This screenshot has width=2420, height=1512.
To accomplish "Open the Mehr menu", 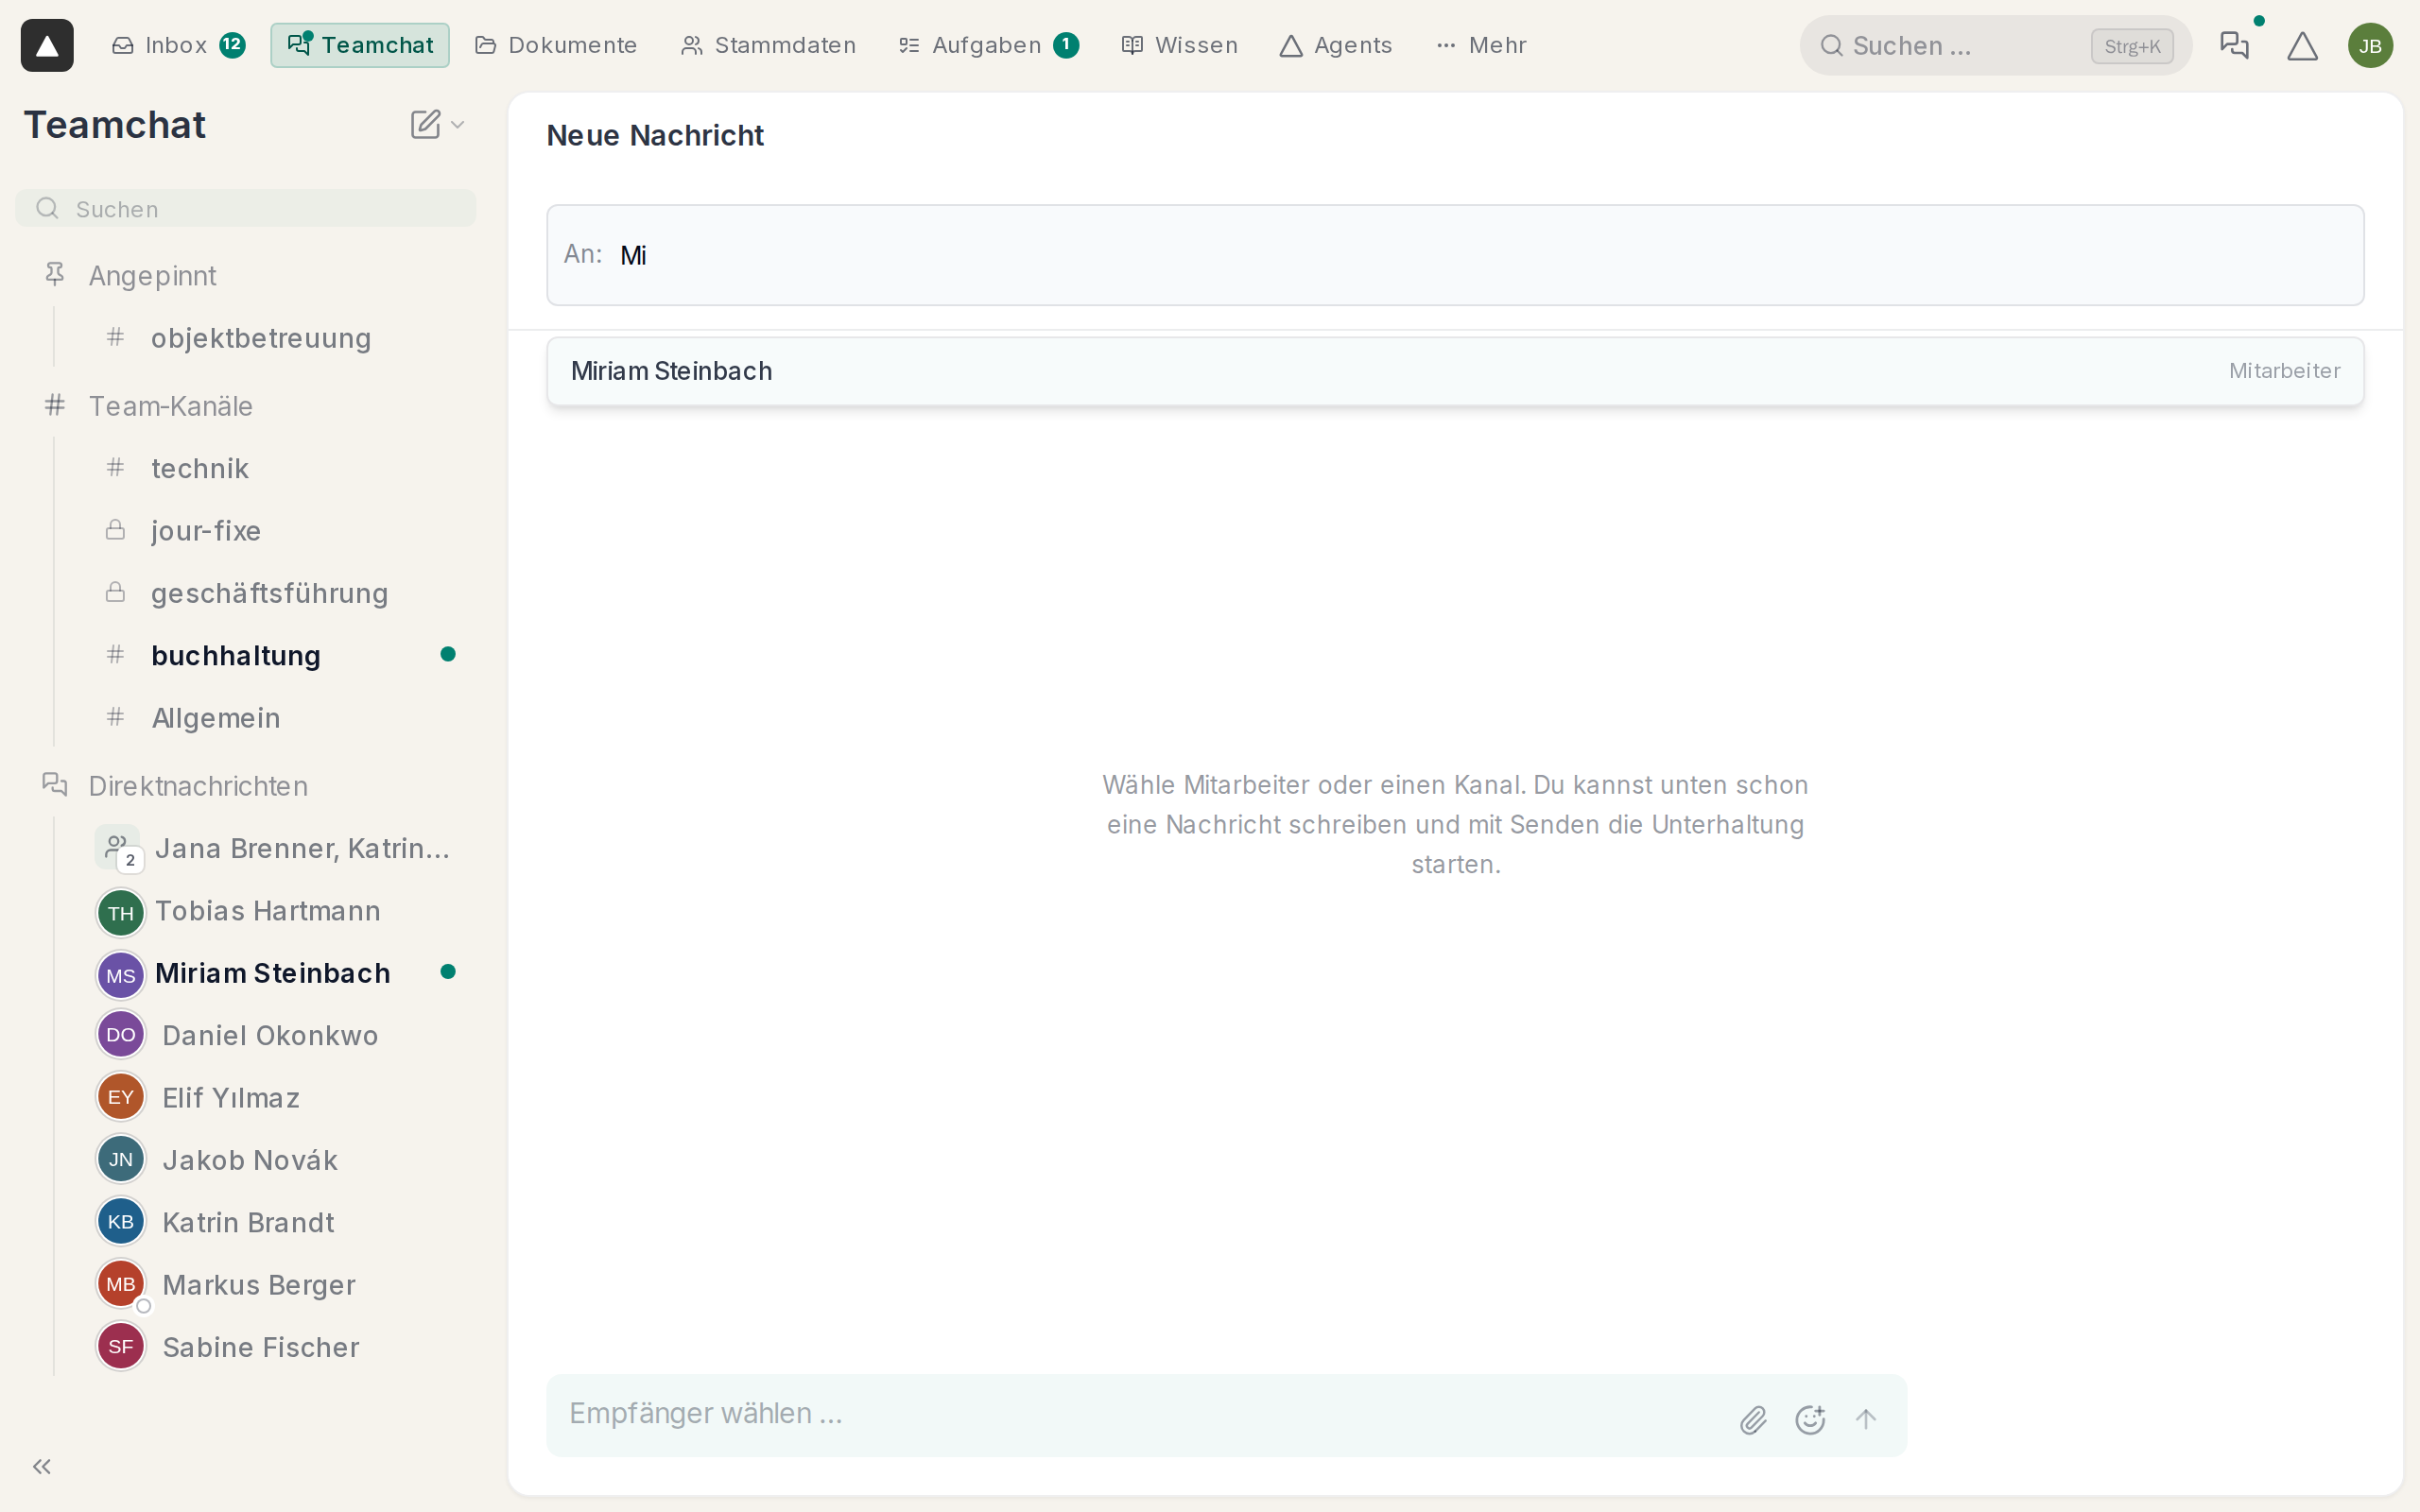I will [x=1481, y=45].
